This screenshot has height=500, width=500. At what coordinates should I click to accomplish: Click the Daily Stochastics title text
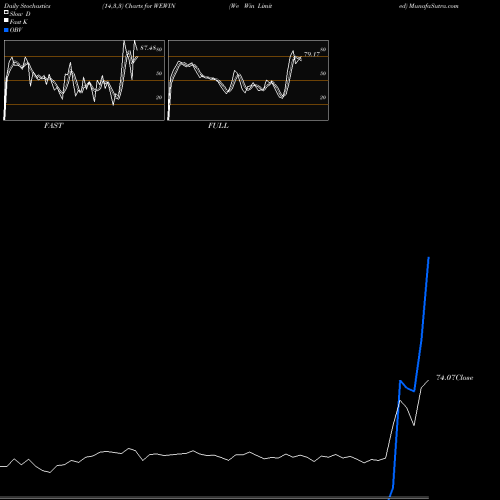[27, 6]
